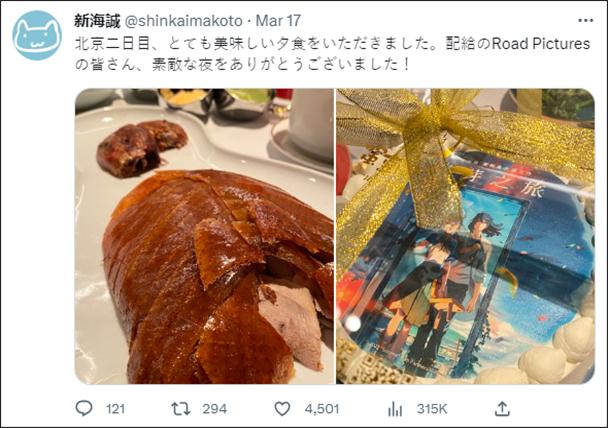The image size is (608, 428).
Task: Open the Mar 17 timestamp permalink
Action: click(278, 21)
